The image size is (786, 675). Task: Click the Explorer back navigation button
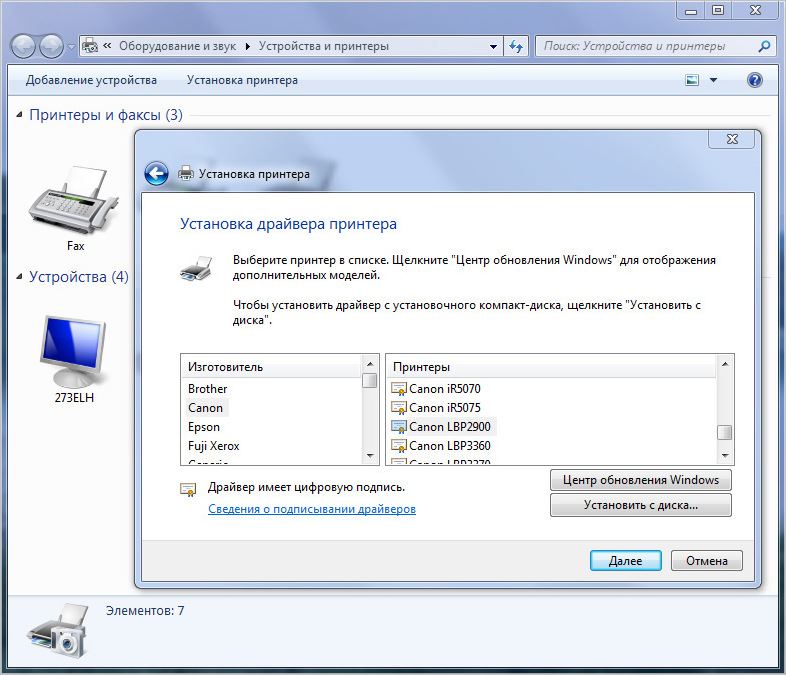click(24, 46)
